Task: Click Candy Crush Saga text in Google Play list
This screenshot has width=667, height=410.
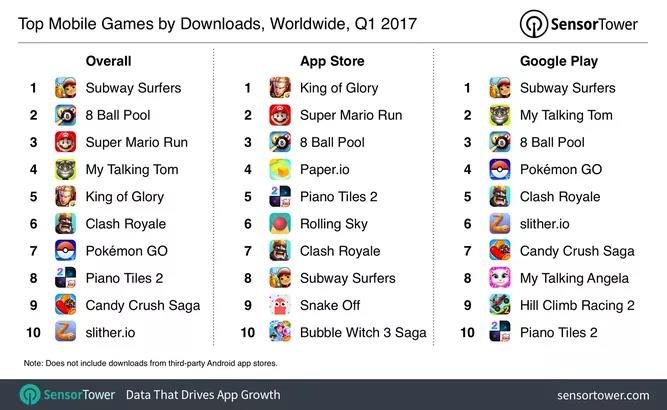Action: [x=577, y=251]
